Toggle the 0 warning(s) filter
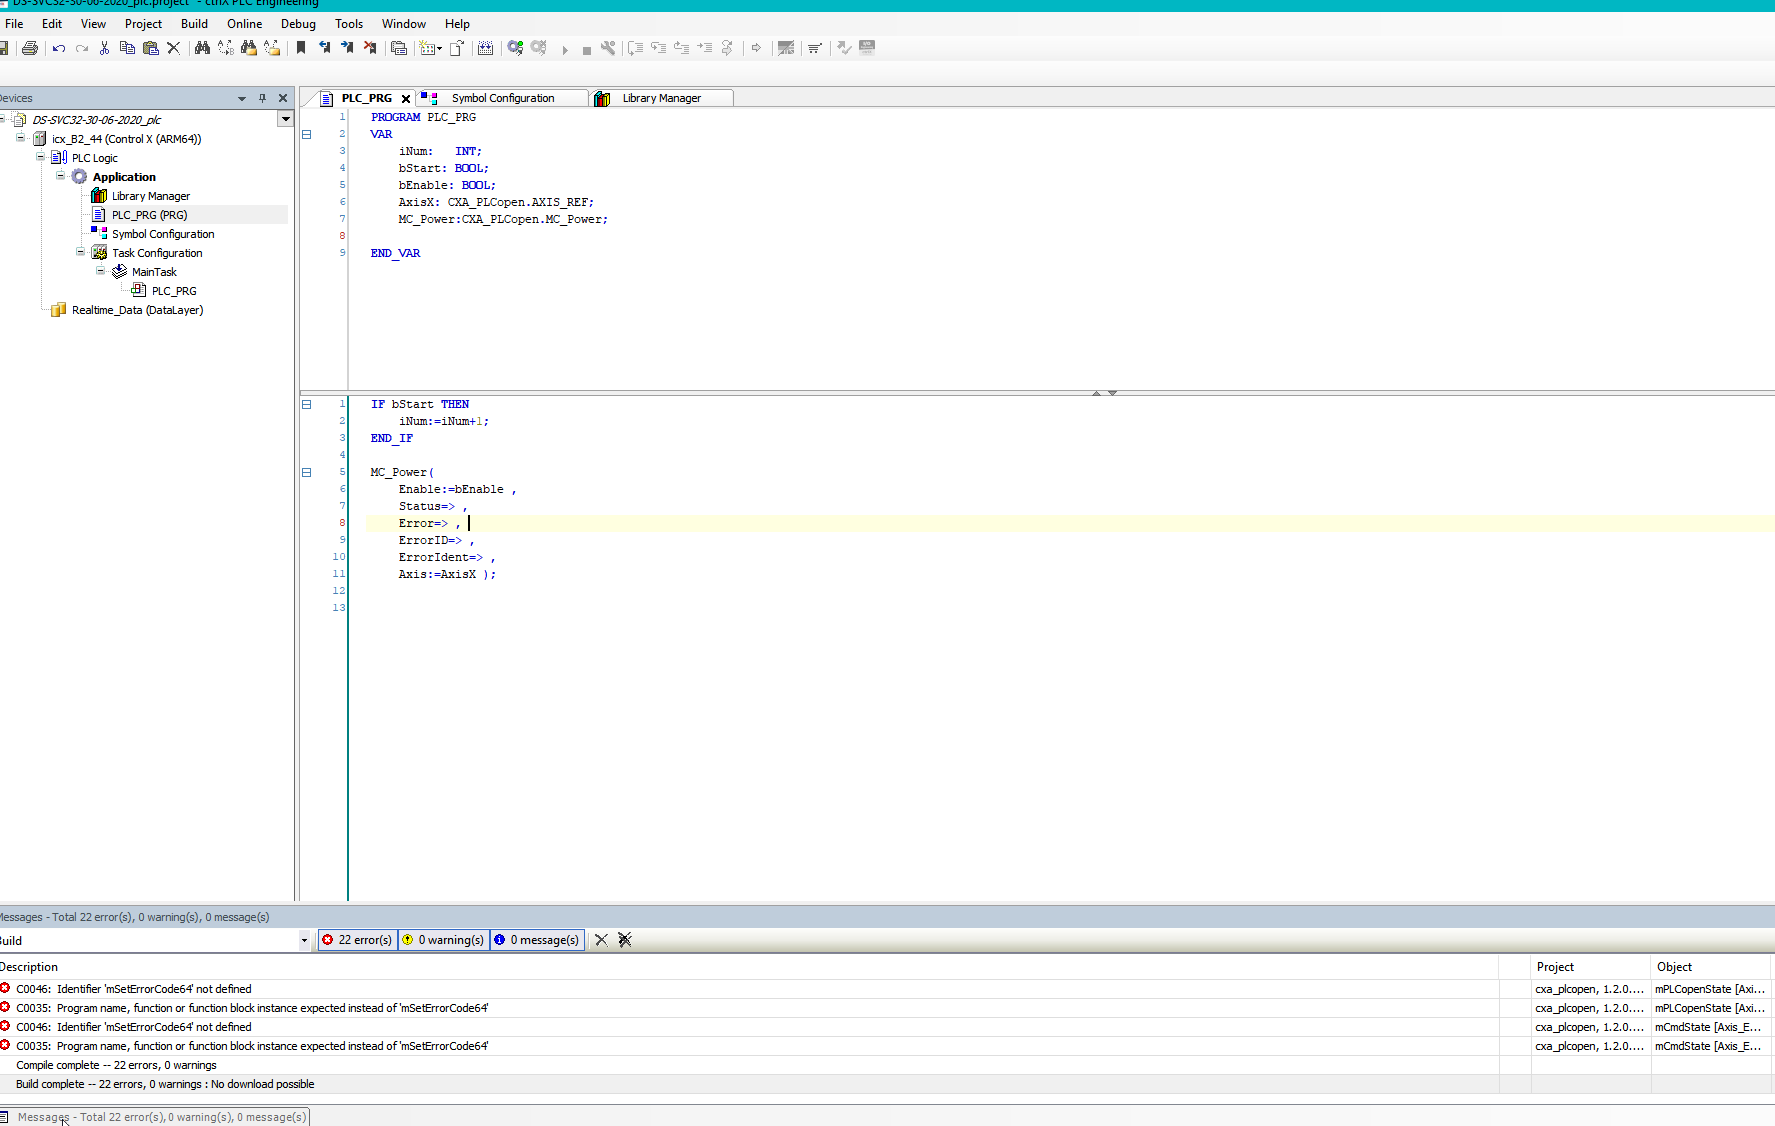The image size is (1775, 1126). pos(443,940)
